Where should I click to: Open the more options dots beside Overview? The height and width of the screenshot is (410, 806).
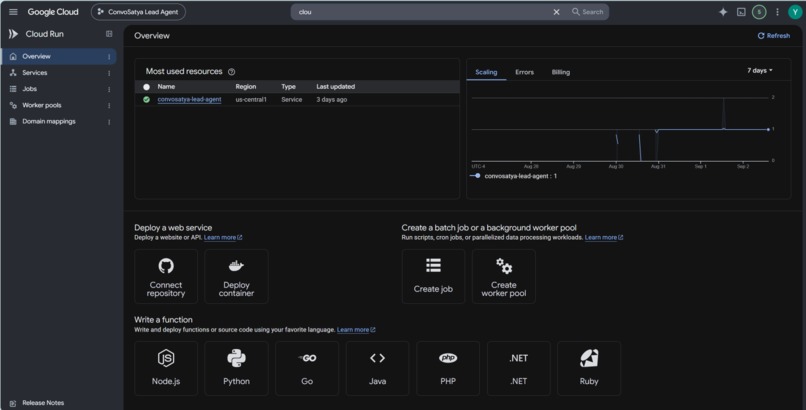(109, 57)
